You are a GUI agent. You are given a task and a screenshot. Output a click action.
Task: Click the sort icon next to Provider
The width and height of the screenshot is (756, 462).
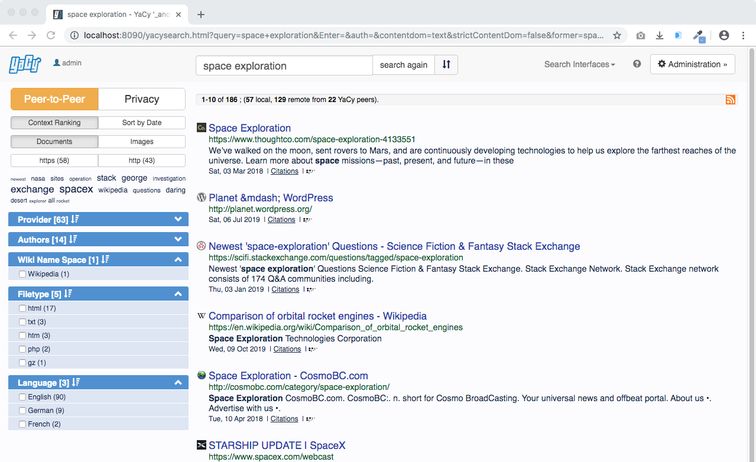[75, 219]
